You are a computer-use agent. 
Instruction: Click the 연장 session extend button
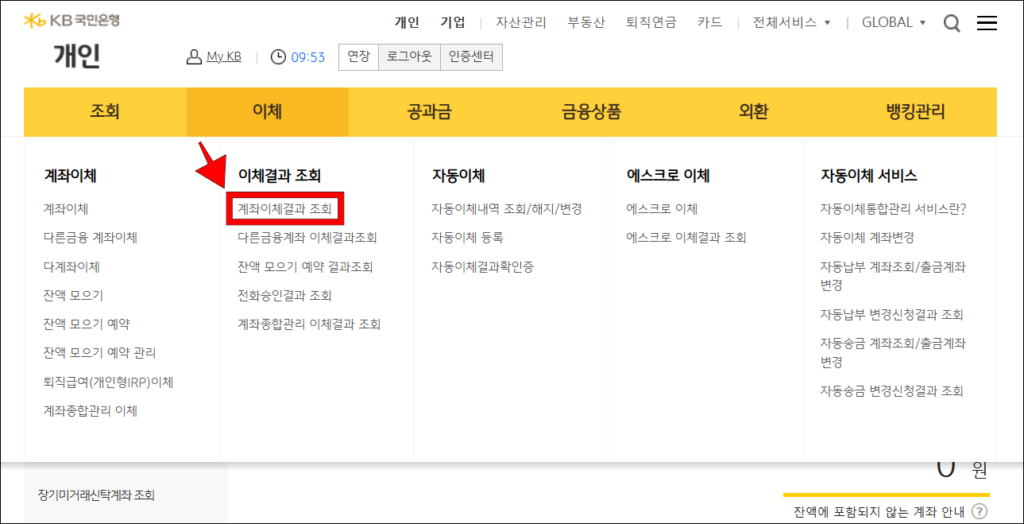click(x=359, y=57)
